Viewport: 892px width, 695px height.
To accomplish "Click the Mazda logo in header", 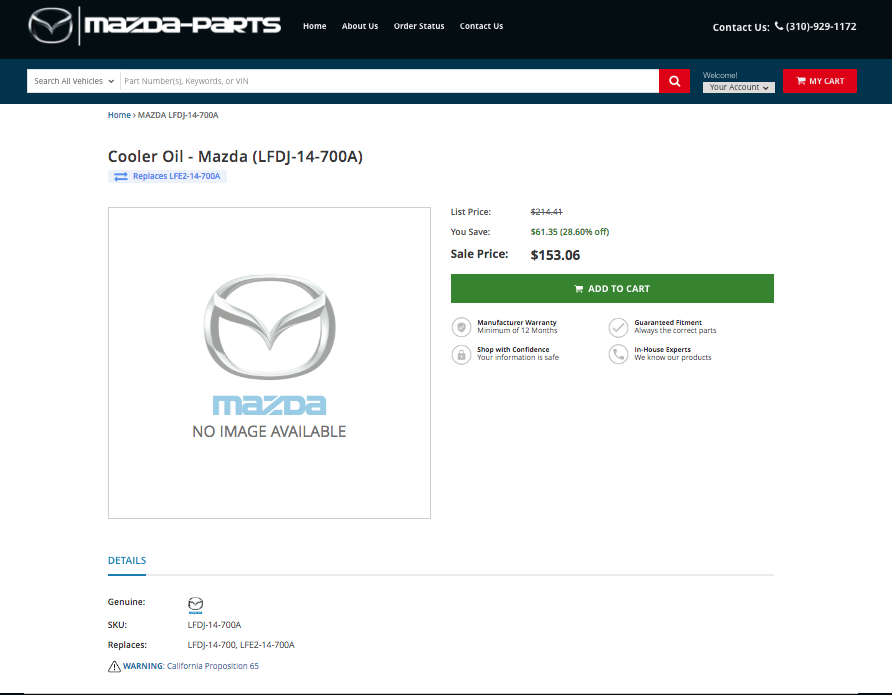I will pos(51,26).
